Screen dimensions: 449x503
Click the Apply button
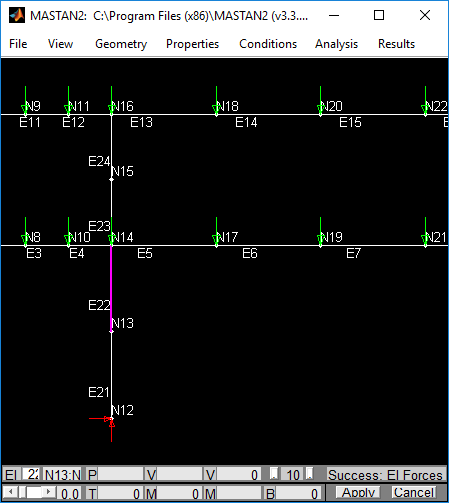(358, 492)
